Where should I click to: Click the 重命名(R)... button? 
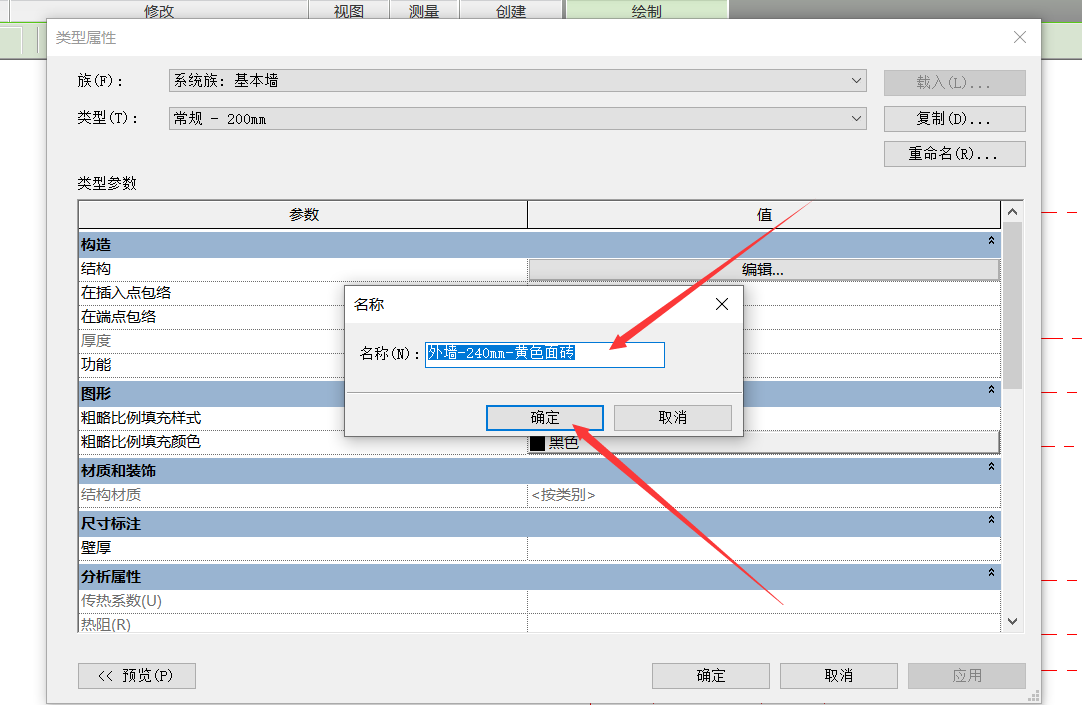click(x=954, y=154)
